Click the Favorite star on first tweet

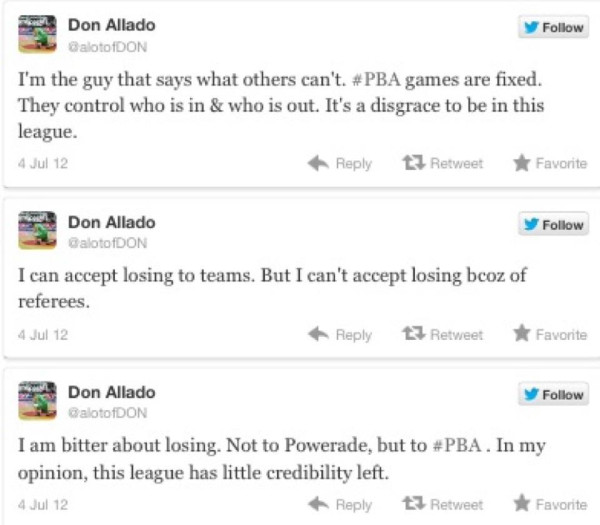point(522,163)
